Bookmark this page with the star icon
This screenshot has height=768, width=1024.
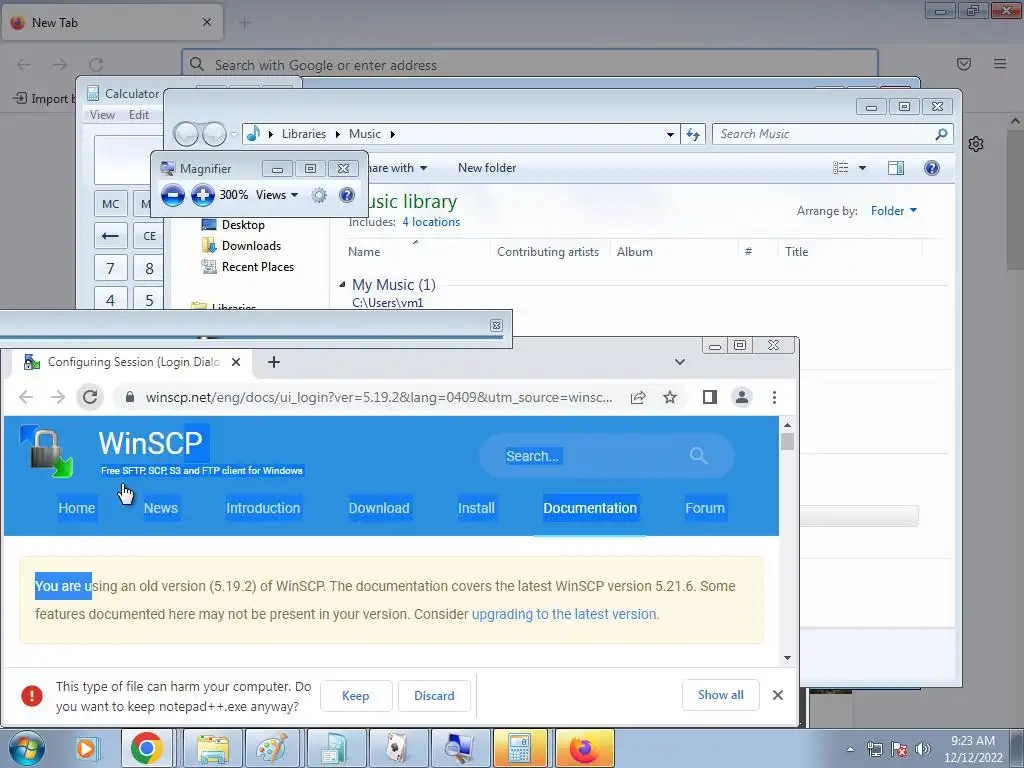(670, 397)
